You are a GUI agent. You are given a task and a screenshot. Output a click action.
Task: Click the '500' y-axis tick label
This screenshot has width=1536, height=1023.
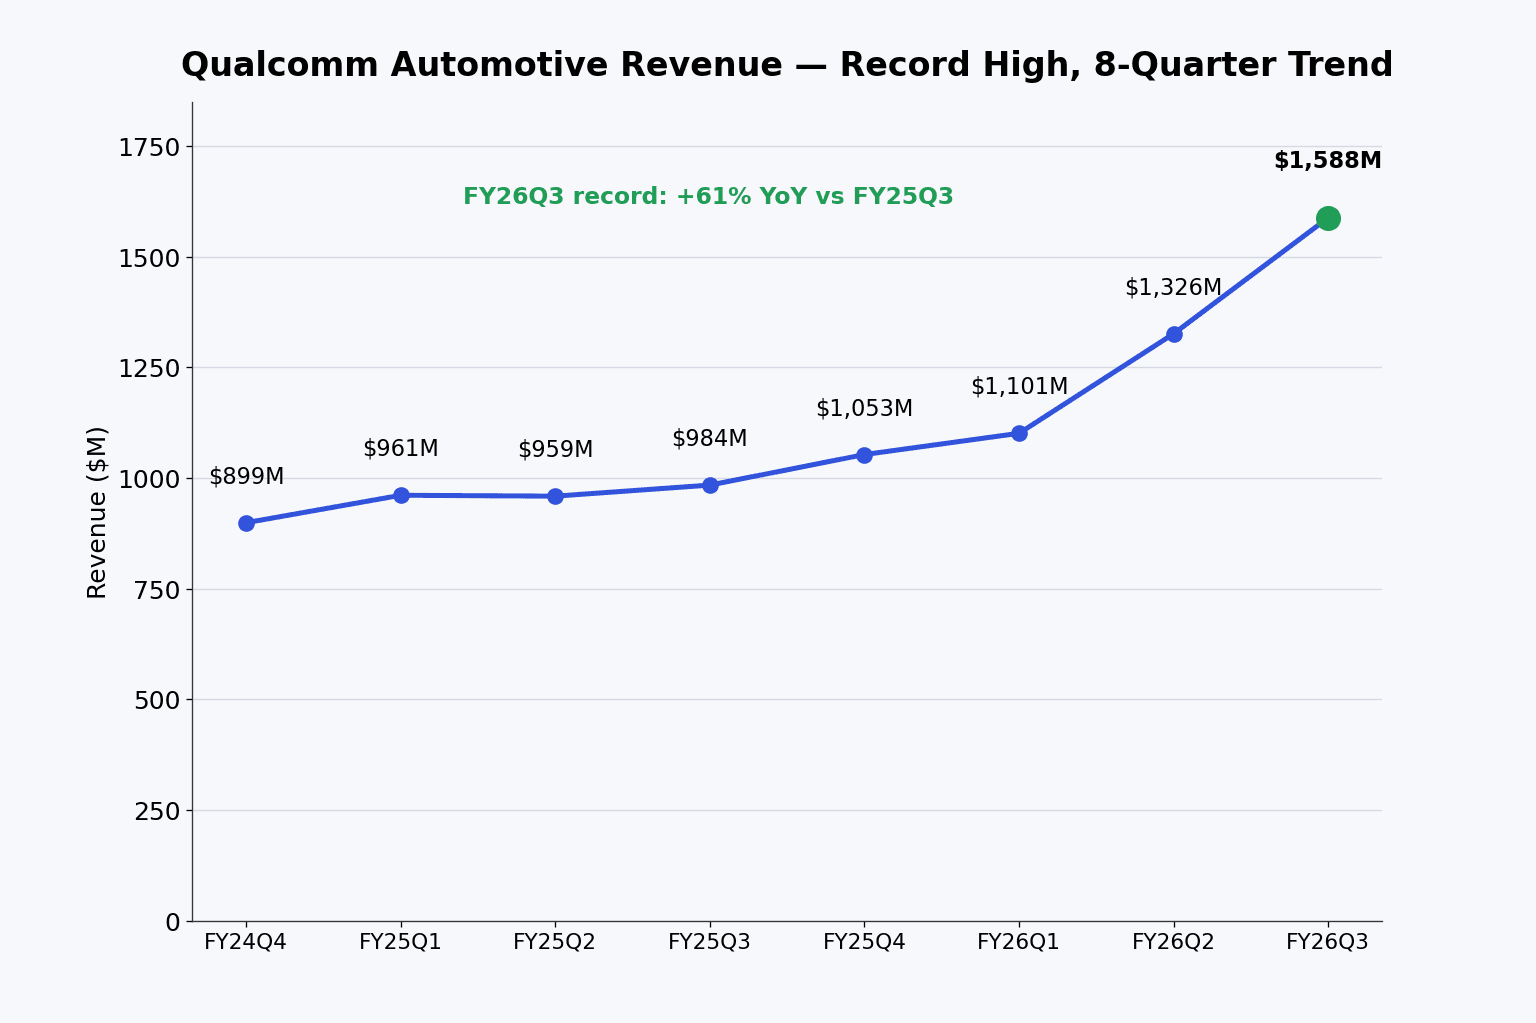[x=157, y=701]
